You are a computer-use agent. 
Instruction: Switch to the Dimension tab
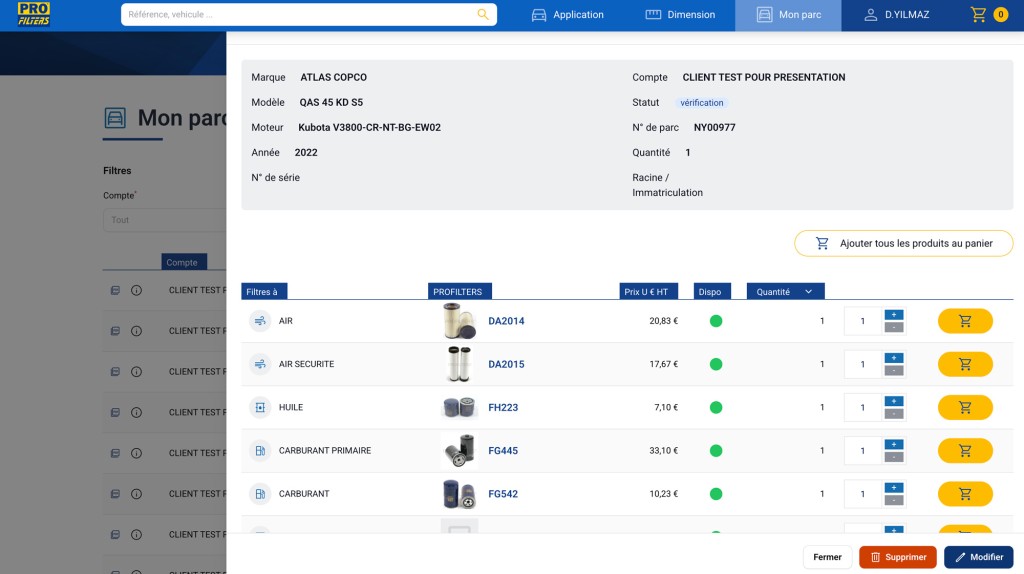coord(680,14)
